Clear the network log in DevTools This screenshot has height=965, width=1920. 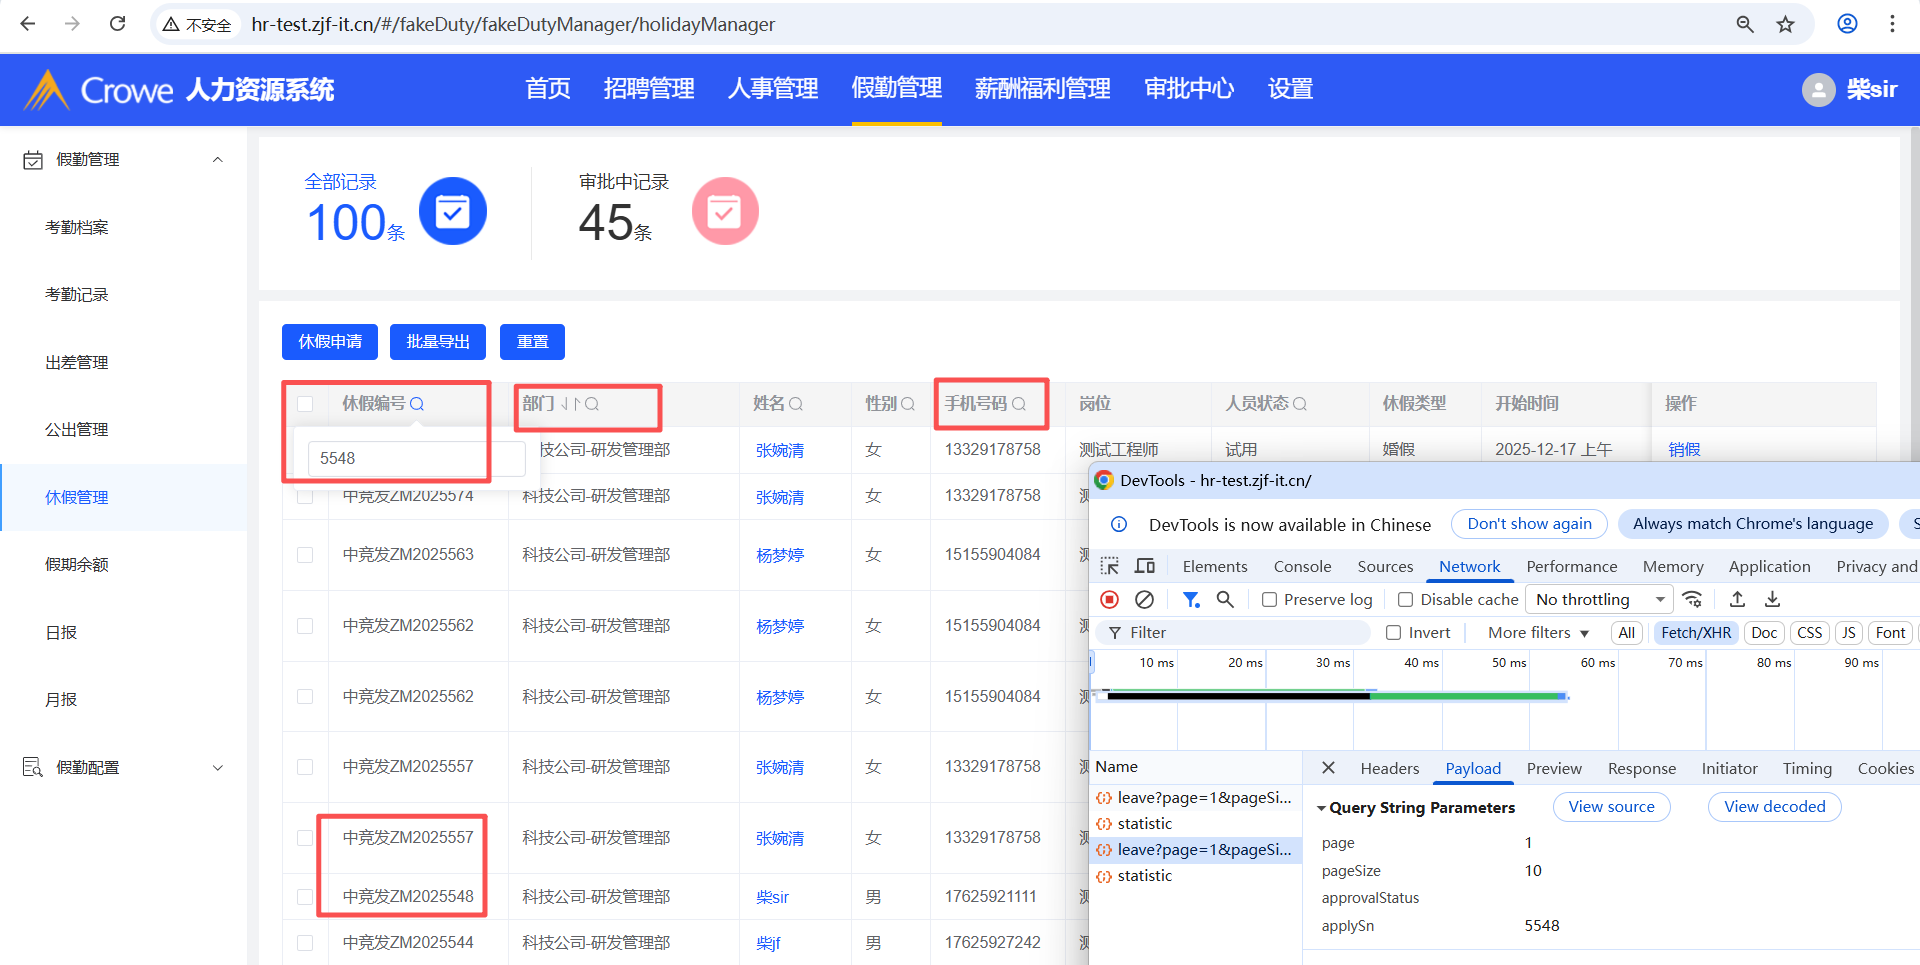point(1144,599)
